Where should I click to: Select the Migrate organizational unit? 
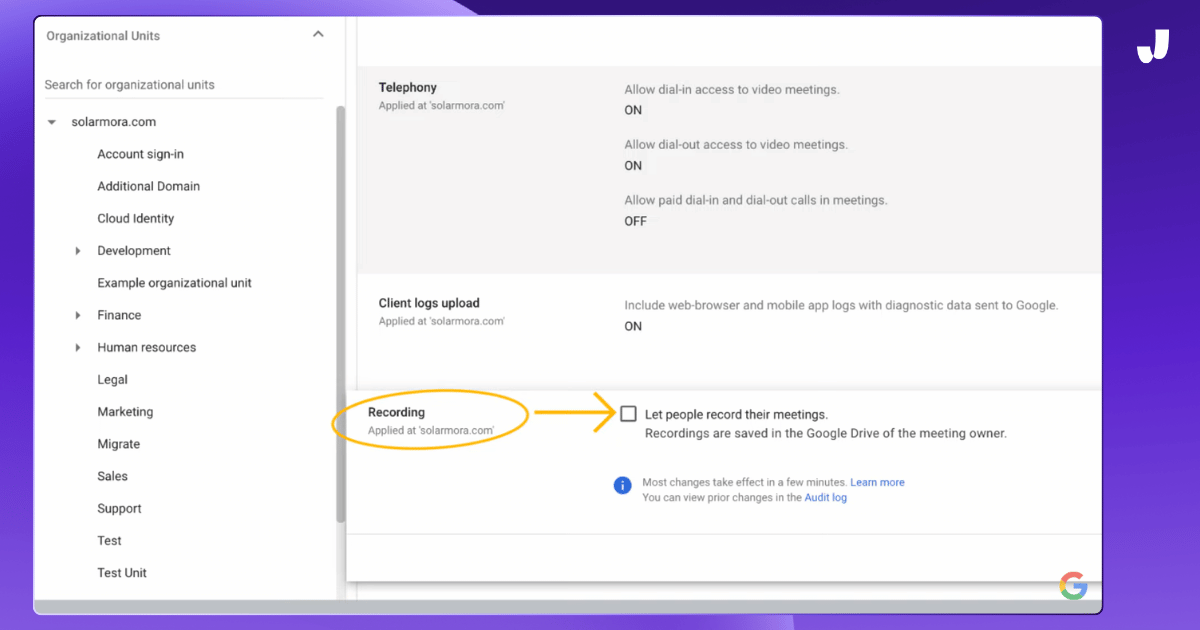coord(118,444)
